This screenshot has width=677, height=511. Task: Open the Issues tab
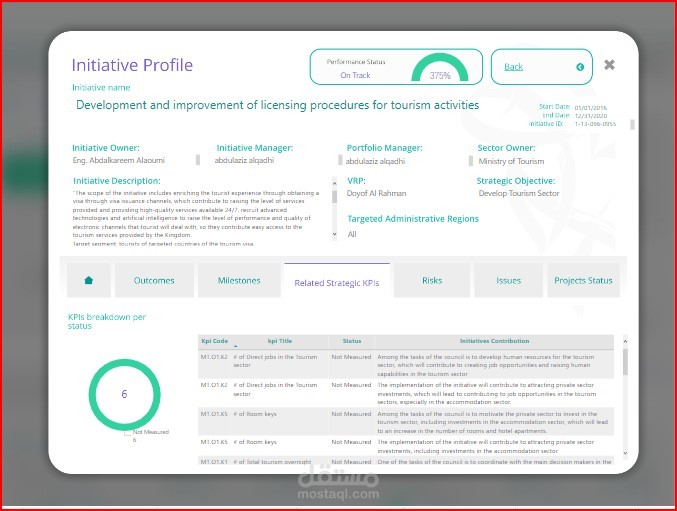(x=508, y=281)
